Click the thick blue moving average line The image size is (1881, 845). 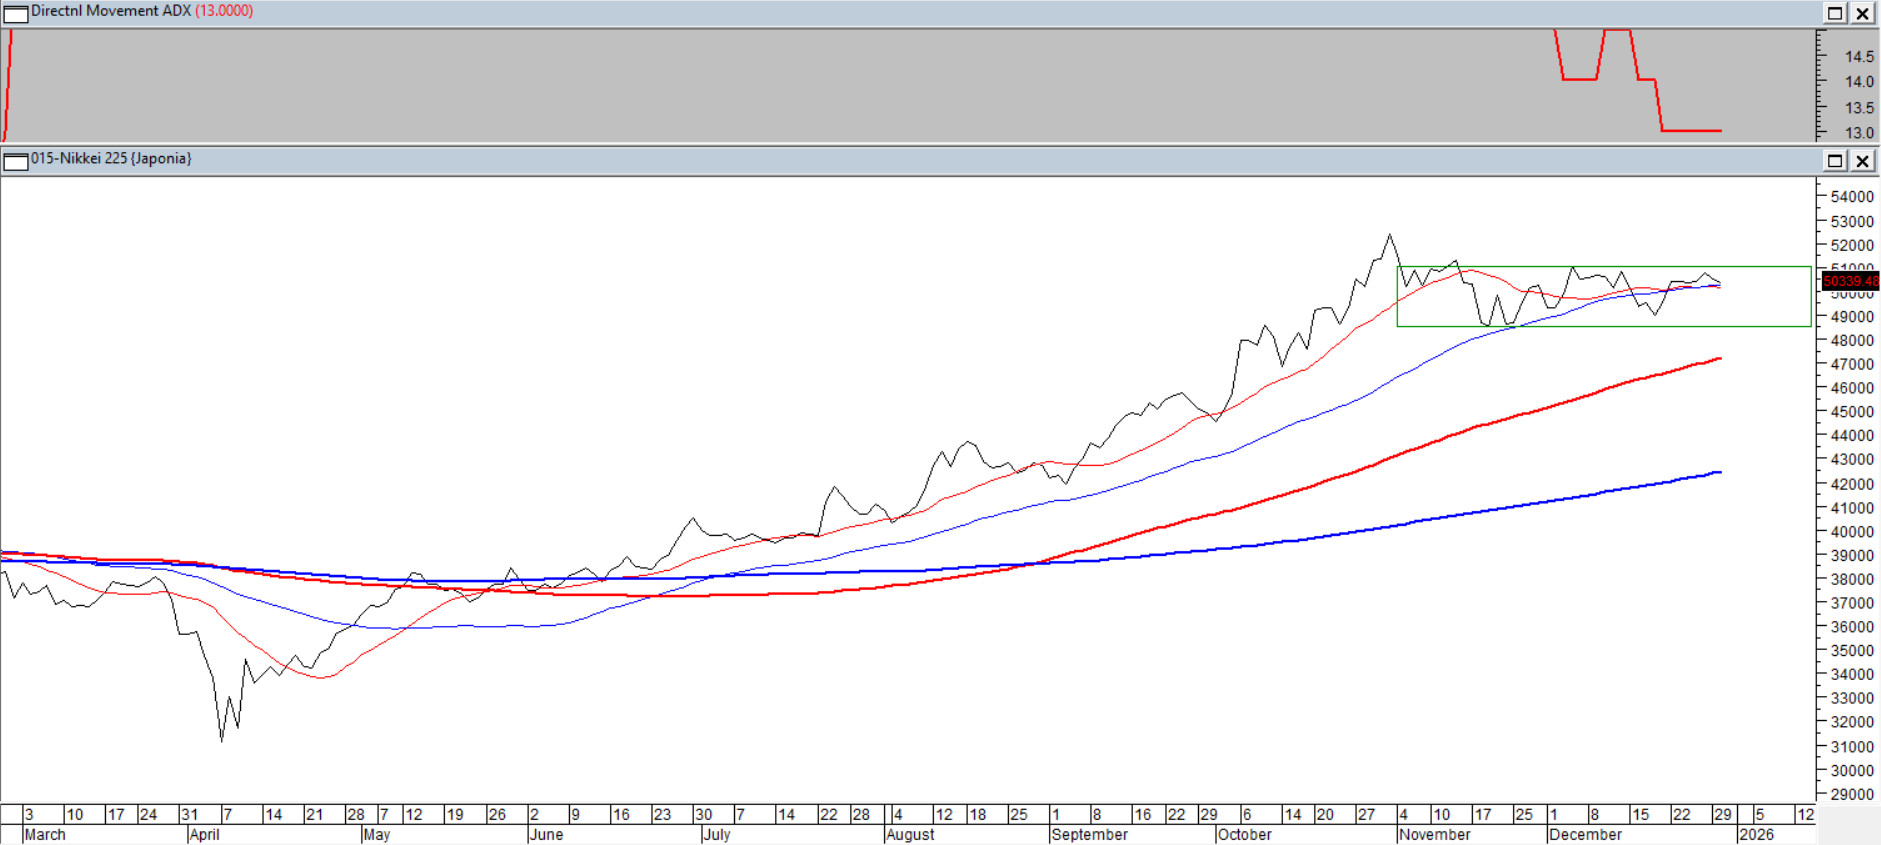(x=1300, y=539)
